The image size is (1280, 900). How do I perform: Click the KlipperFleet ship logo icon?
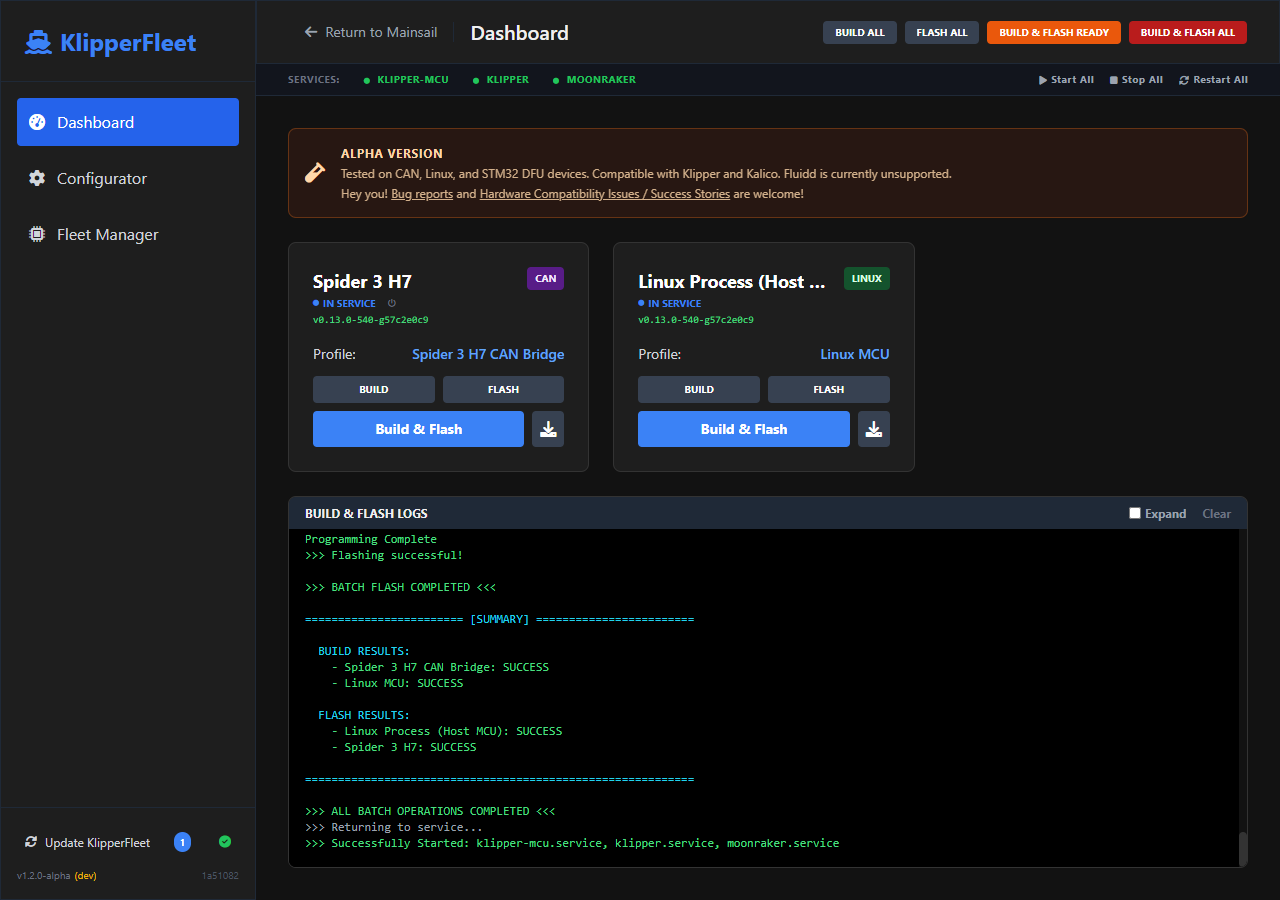point(38,43)
